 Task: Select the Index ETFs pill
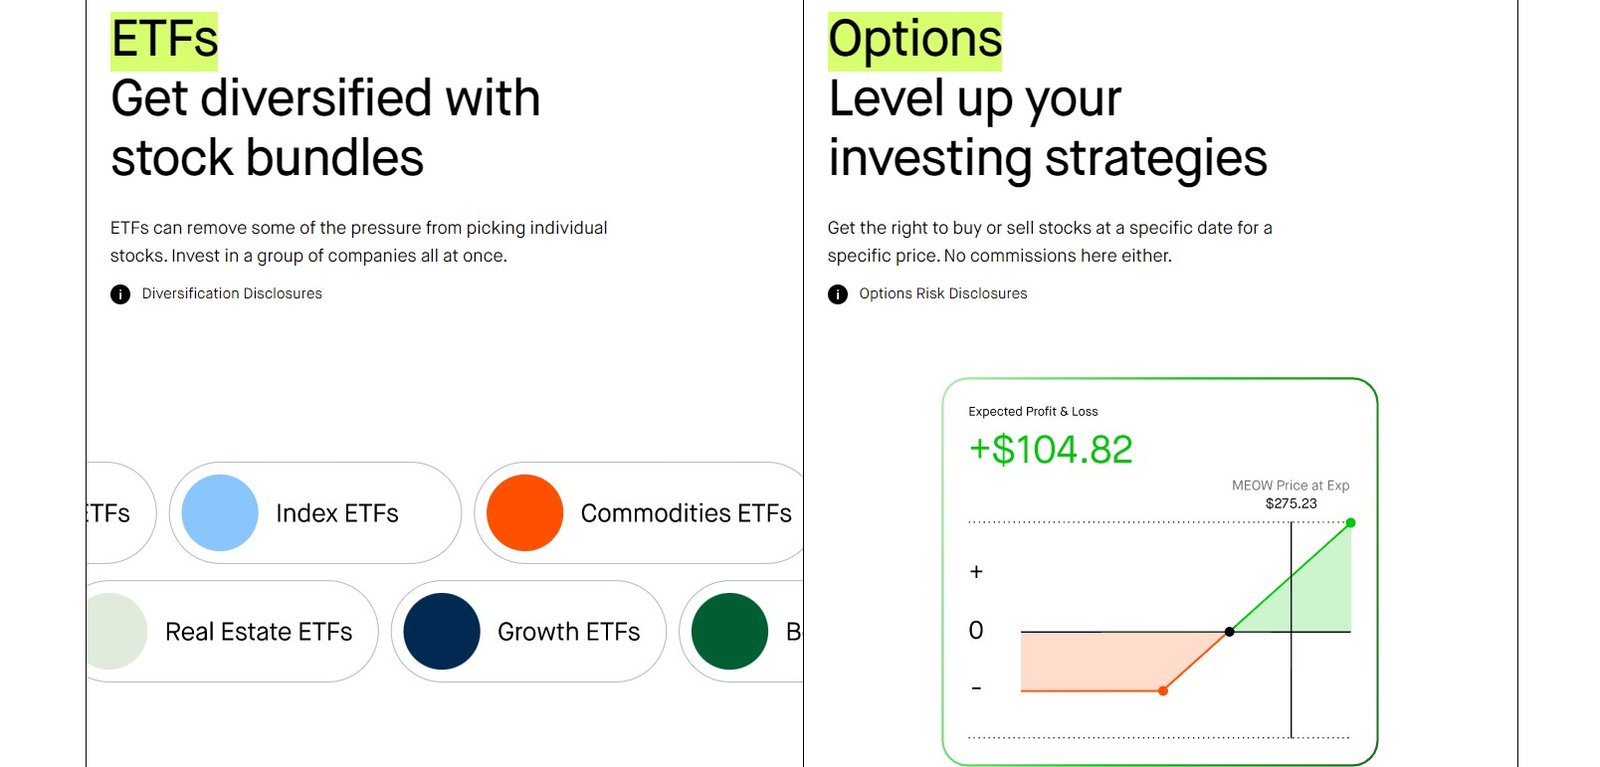[315, 513]
